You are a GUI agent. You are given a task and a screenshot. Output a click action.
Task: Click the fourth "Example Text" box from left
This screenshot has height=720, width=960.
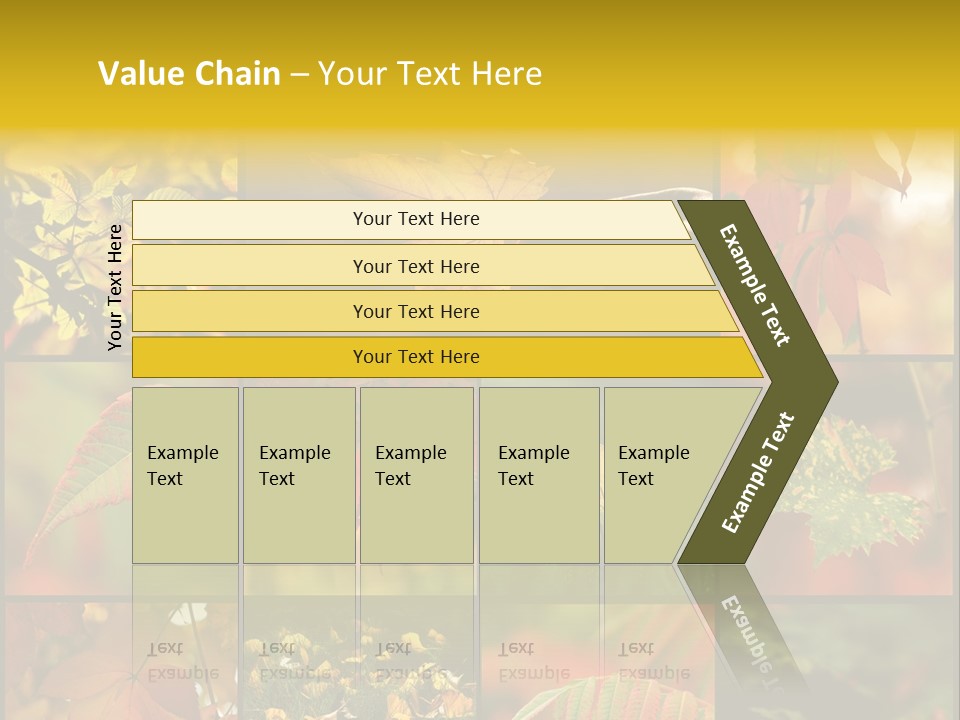point(539,475)
